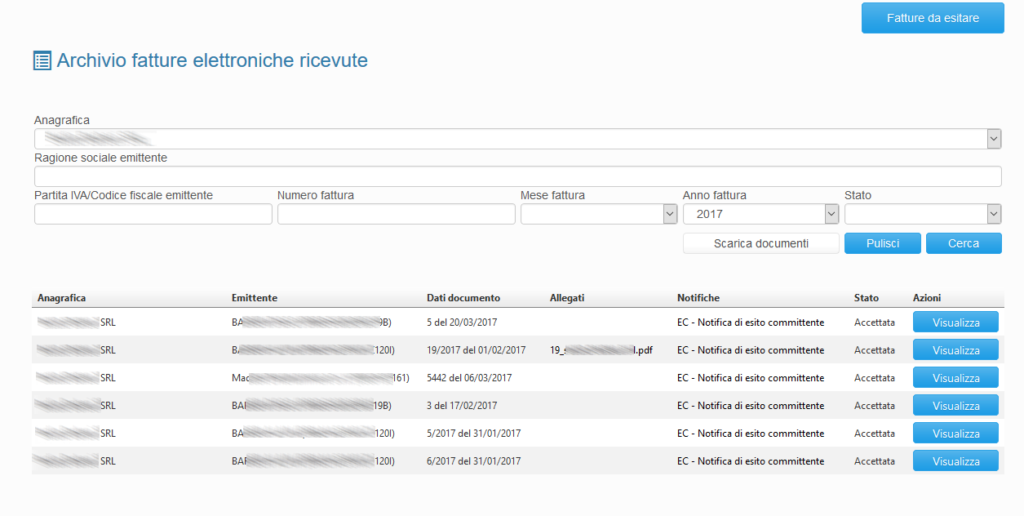Clear filters with the Pulisci button
Viewport: 1024px width, 516px height.
tap(882, 244)
